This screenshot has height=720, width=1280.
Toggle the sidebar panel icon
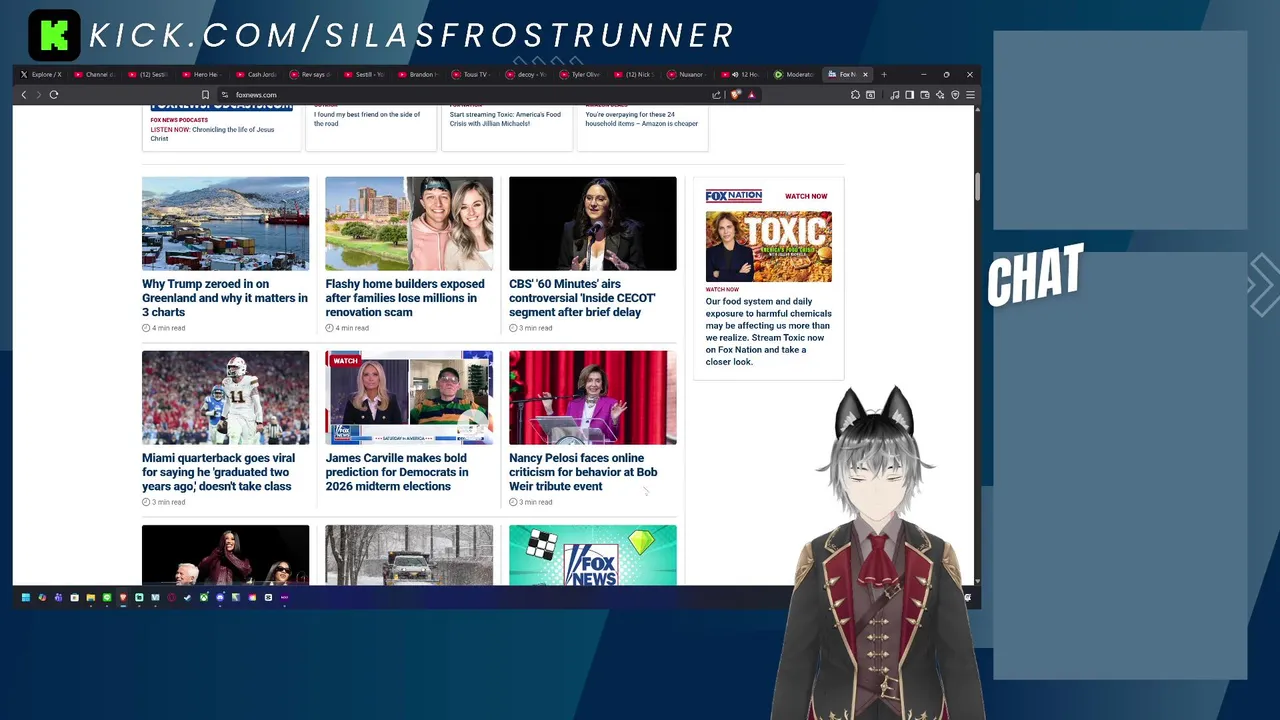[x=909, y=95]
